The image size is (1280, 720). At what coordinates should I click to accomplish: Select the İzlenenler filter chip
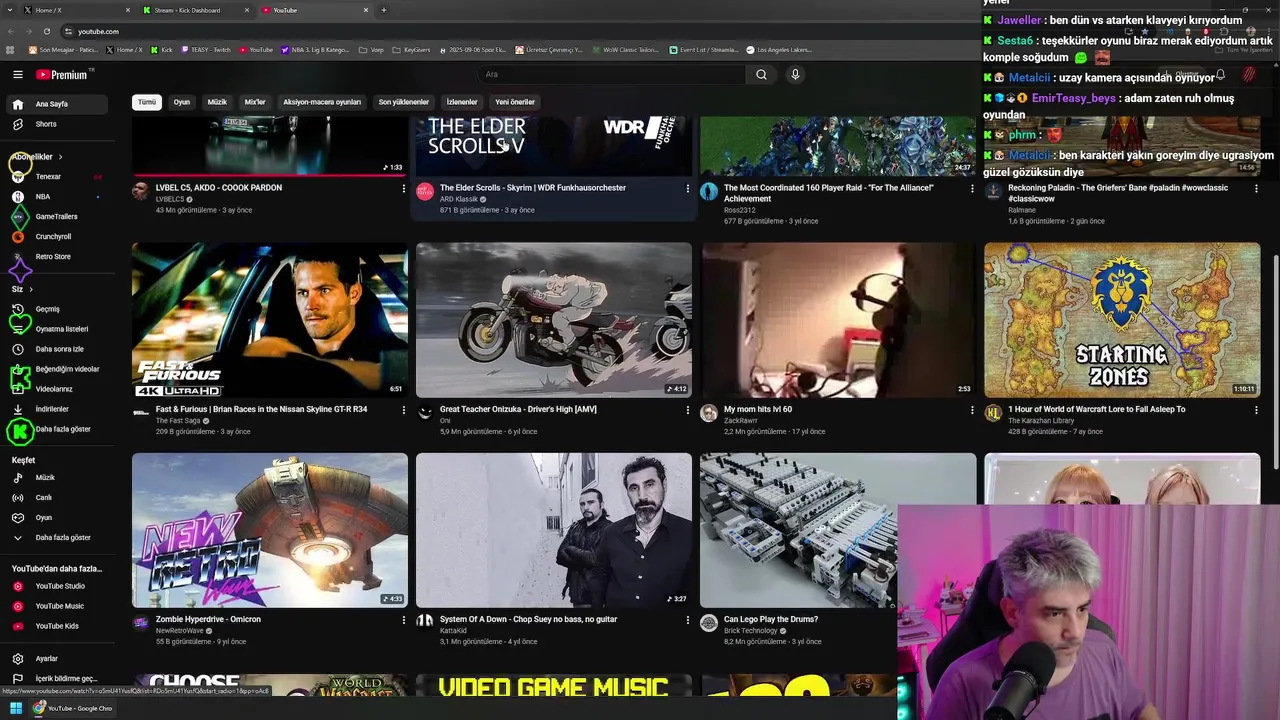coord(462,102)
